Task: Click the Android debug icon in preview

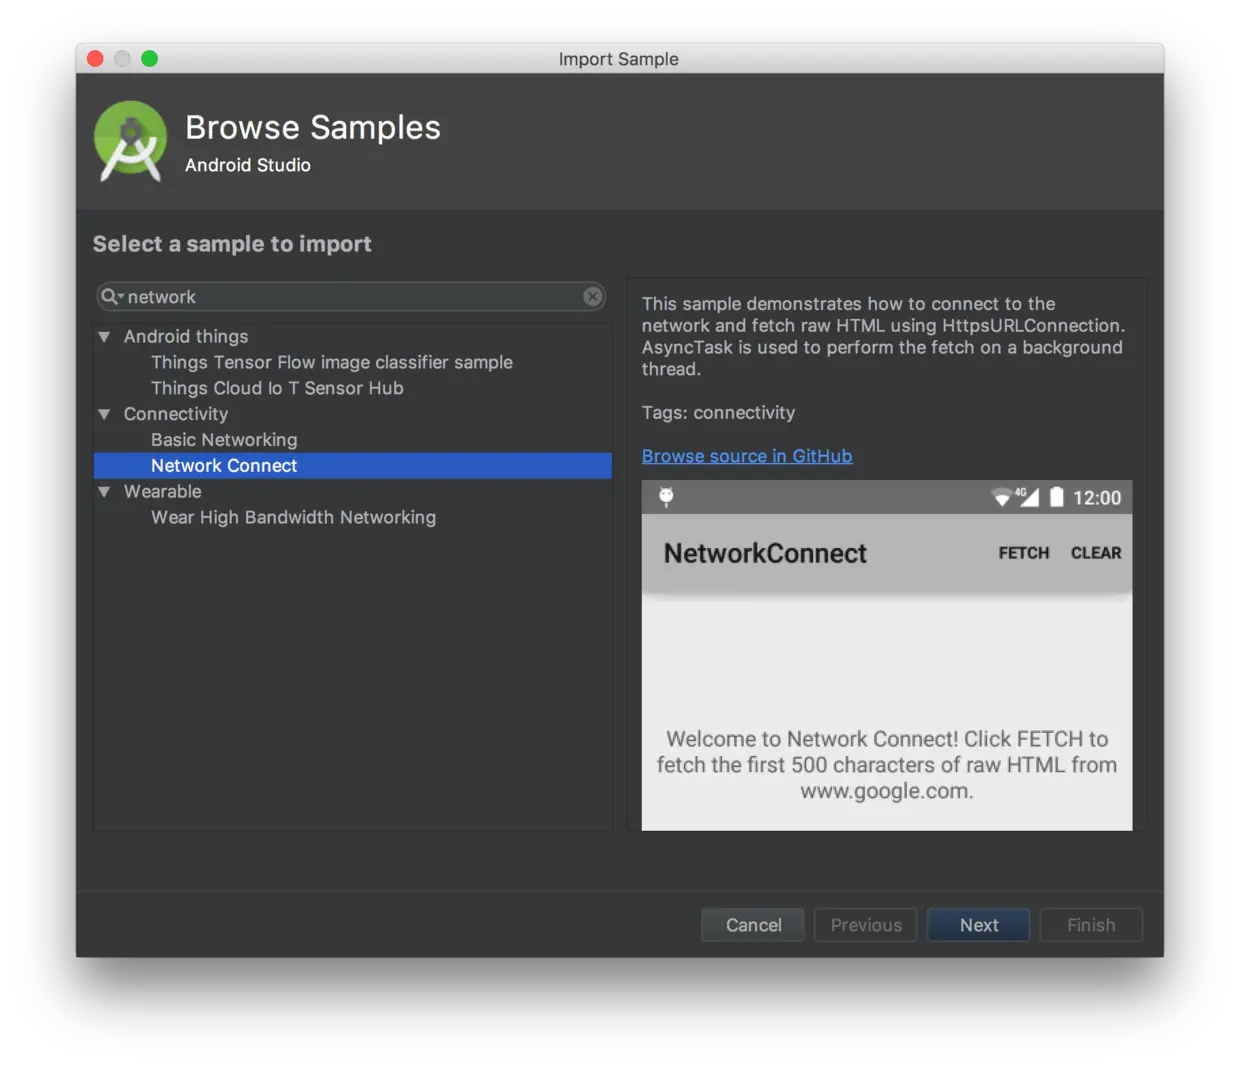Action: [666, 497]
